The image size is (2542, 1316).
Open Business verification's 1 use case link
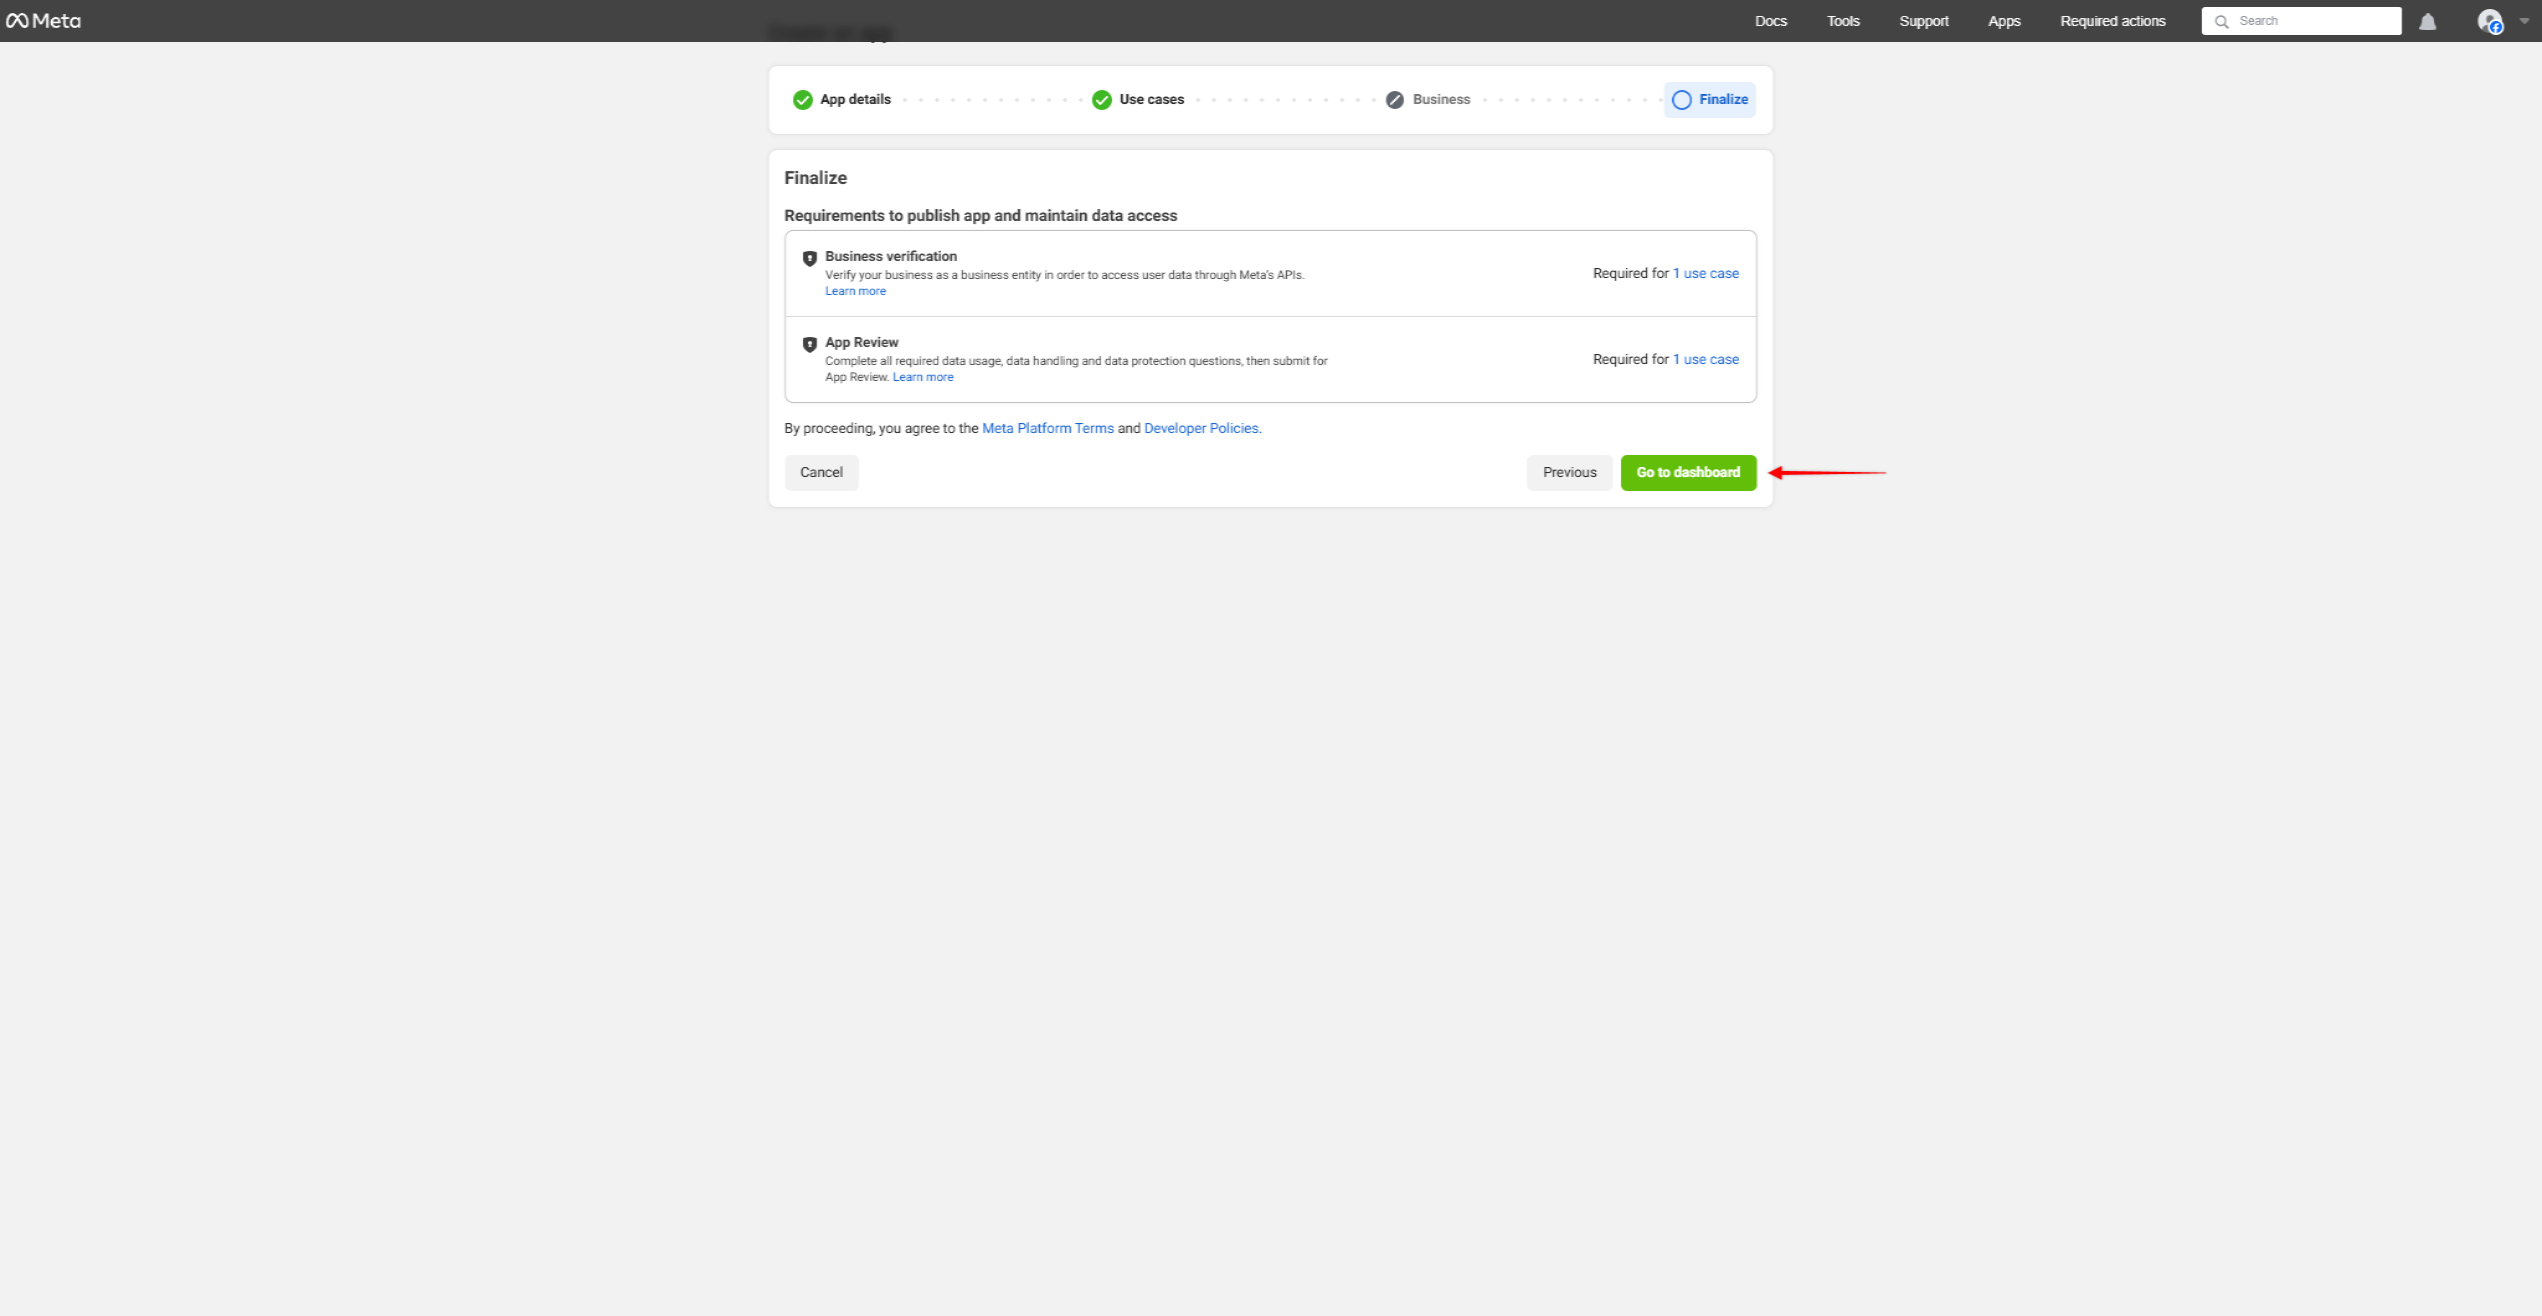1705,273
